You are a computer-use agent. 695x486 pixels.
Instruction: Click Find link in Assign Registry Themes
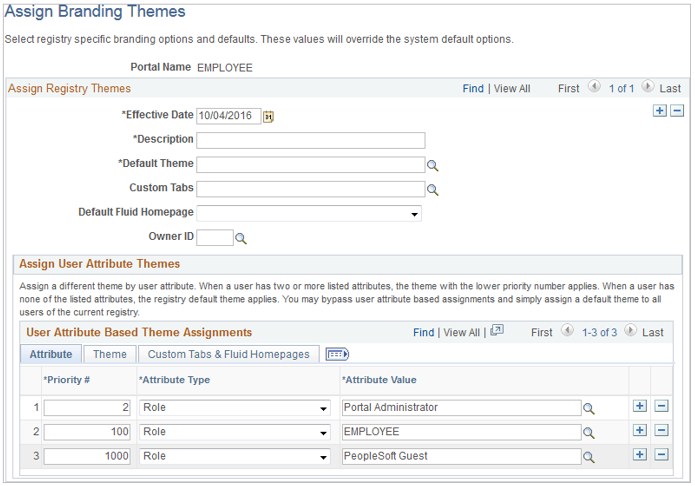(x=473, y=89)
